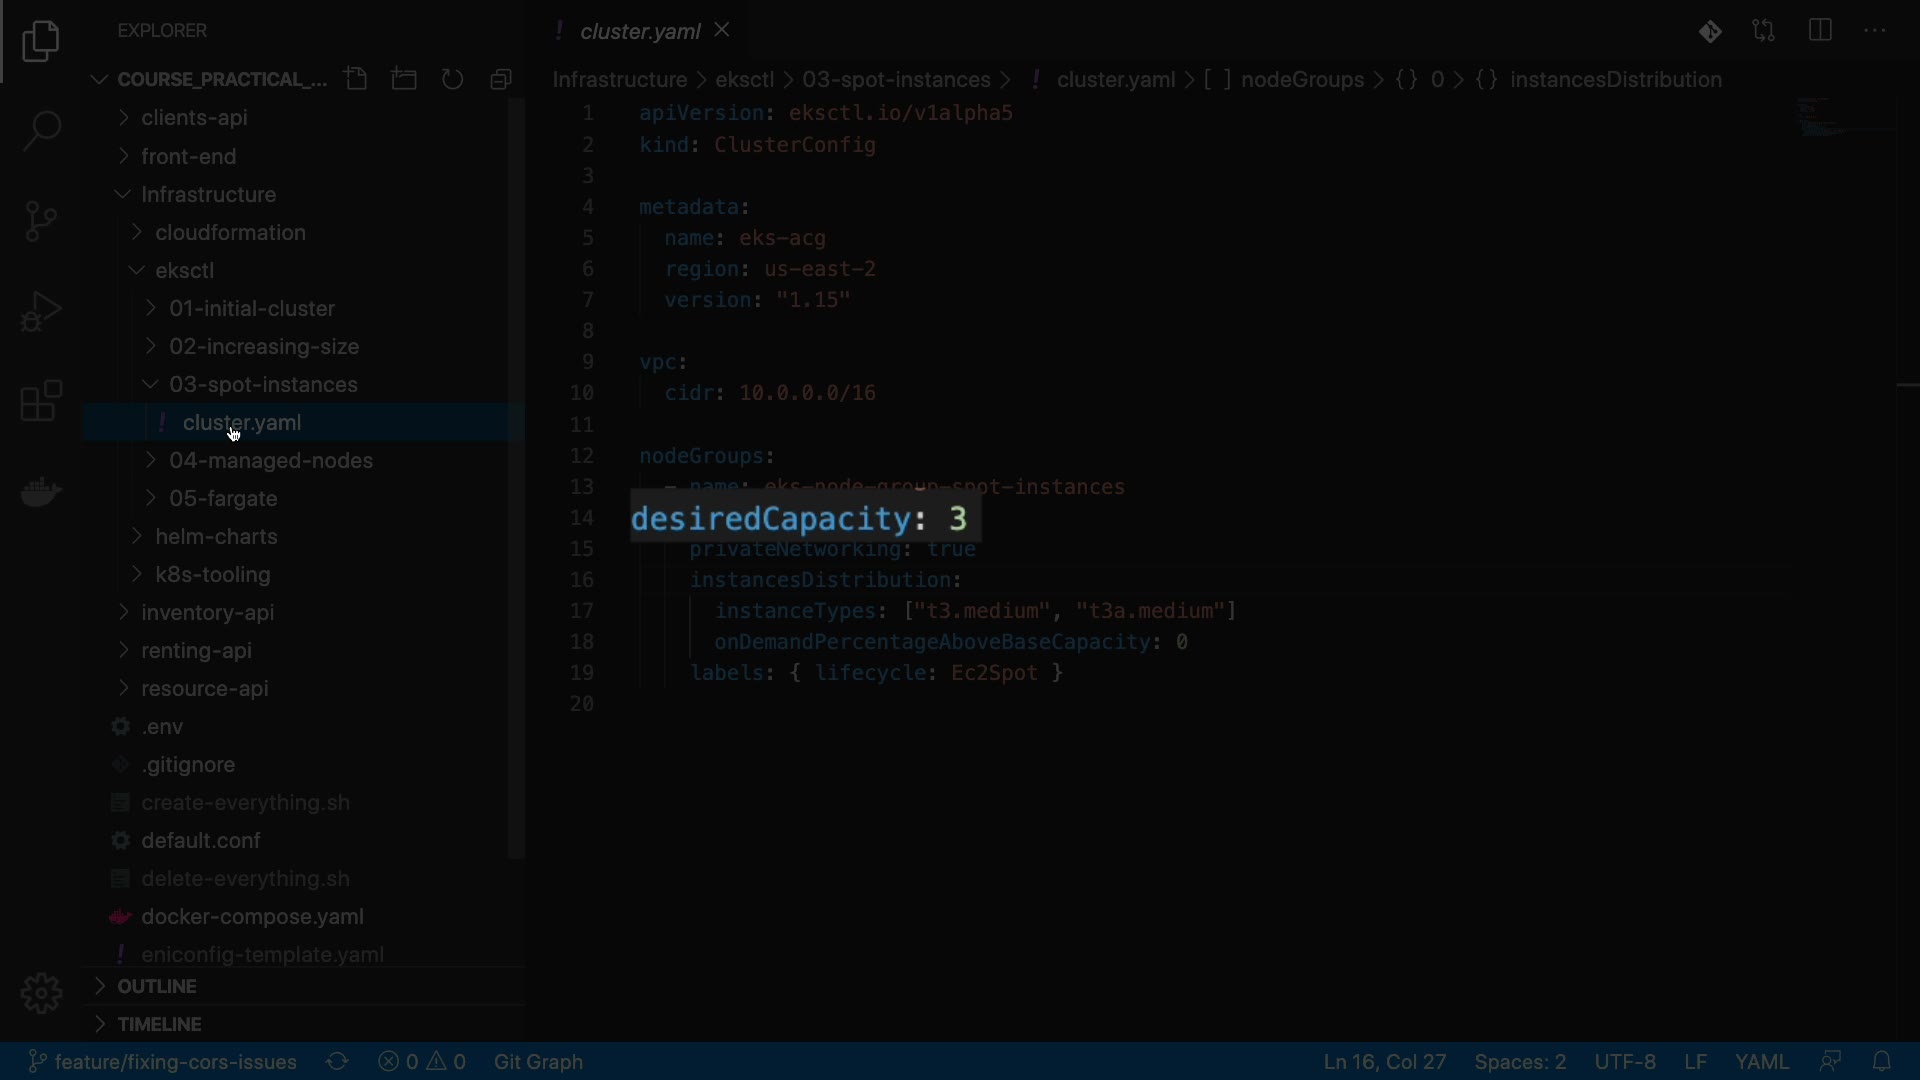Change language mode from YAML

1761,1062
